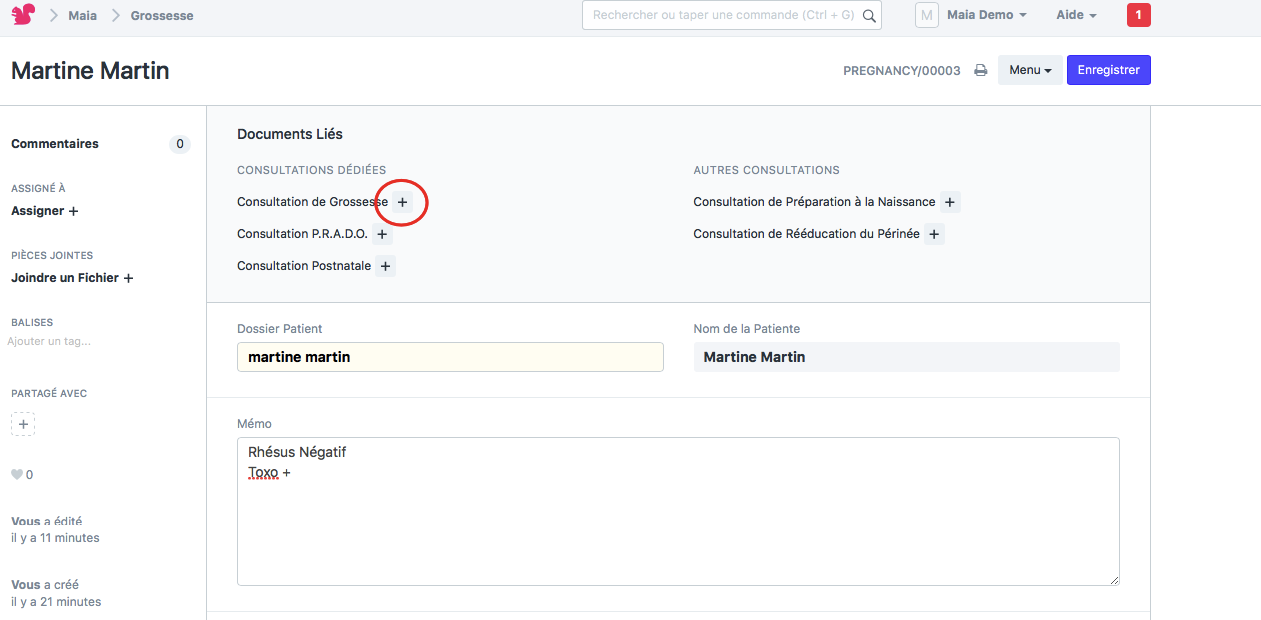Screen dimensions: 1261x620
Task: Attach a file via Joindre un Fichier
Action: point(70,278)
